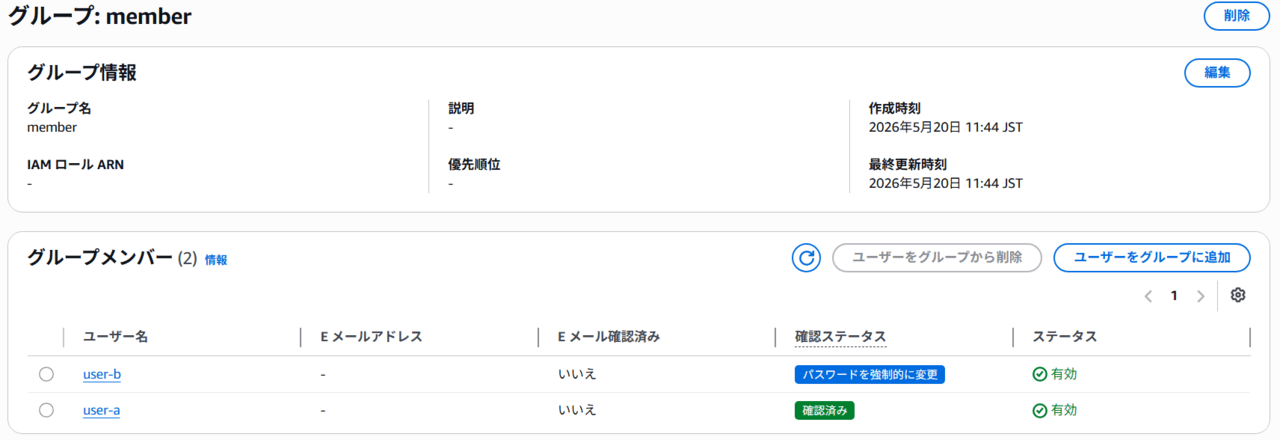Open table preferences gear icon
The width and height of the screenshot is (1280, 440).
1238,295
